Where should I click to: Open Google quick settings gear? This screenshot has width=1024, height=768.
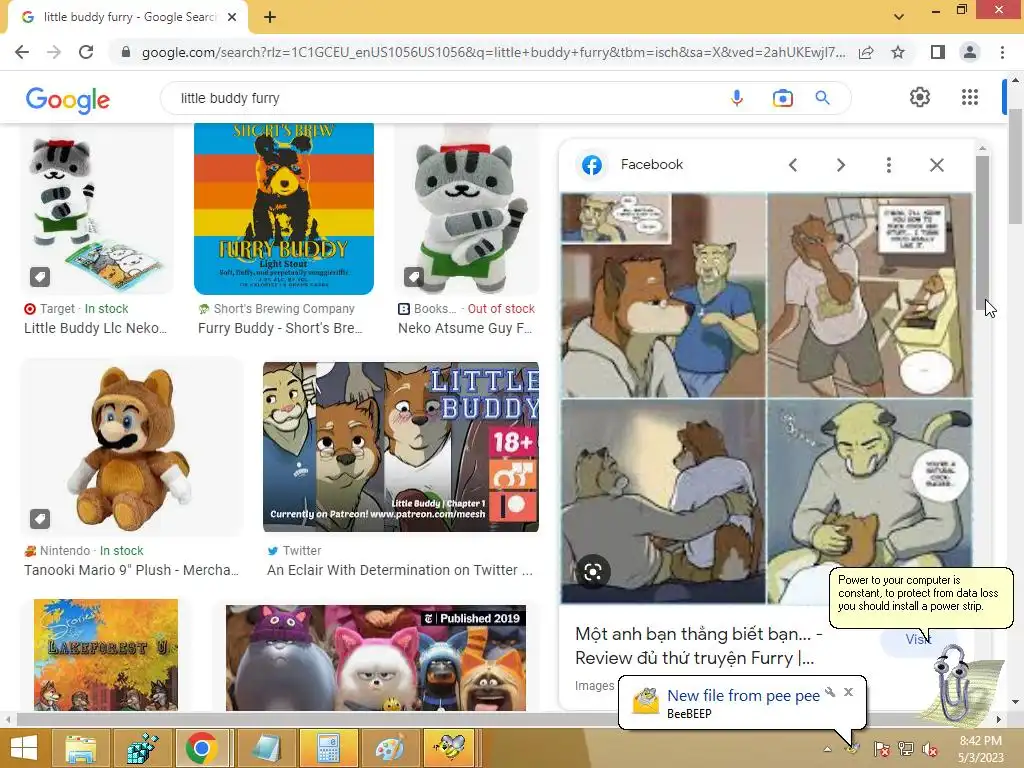[920, 97]
